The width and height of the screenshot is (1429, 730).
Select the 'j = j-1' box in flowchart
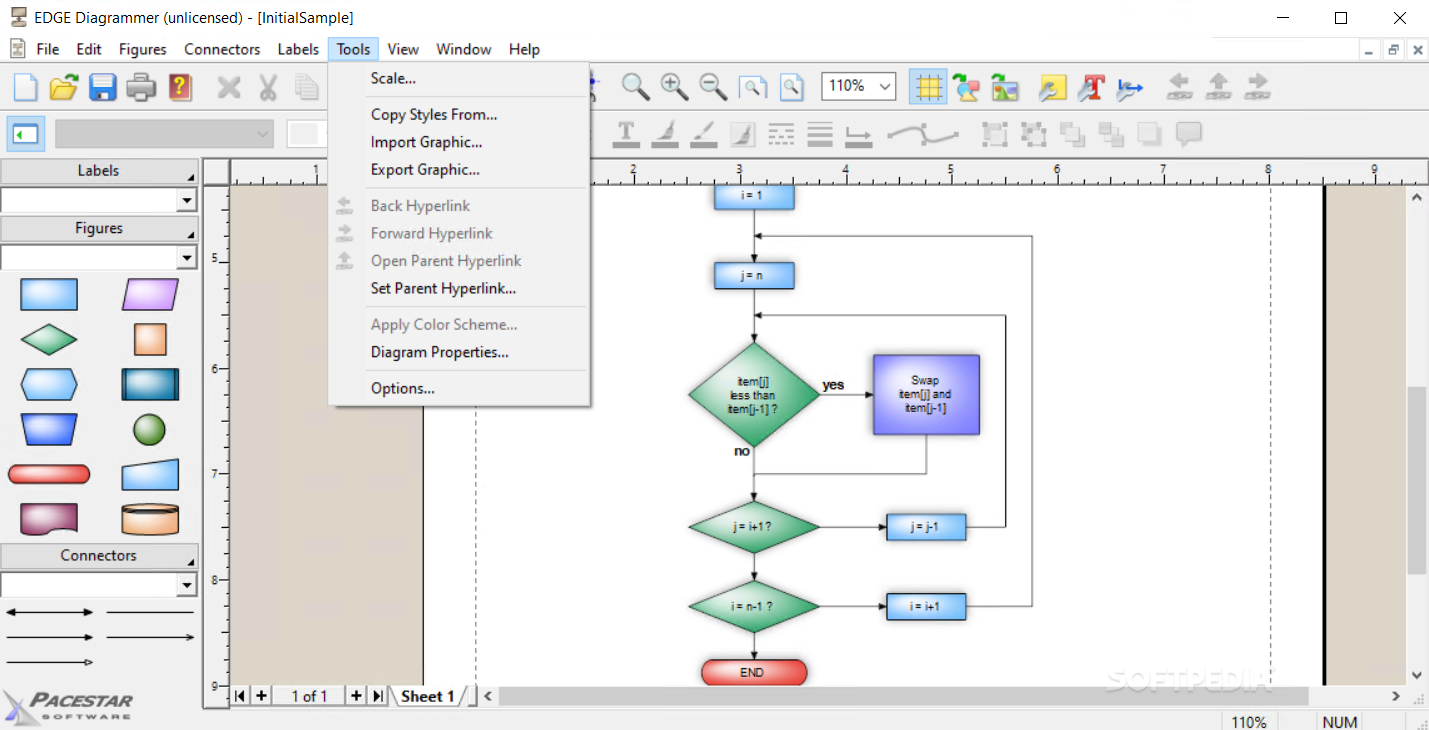(x=926, y=527)
